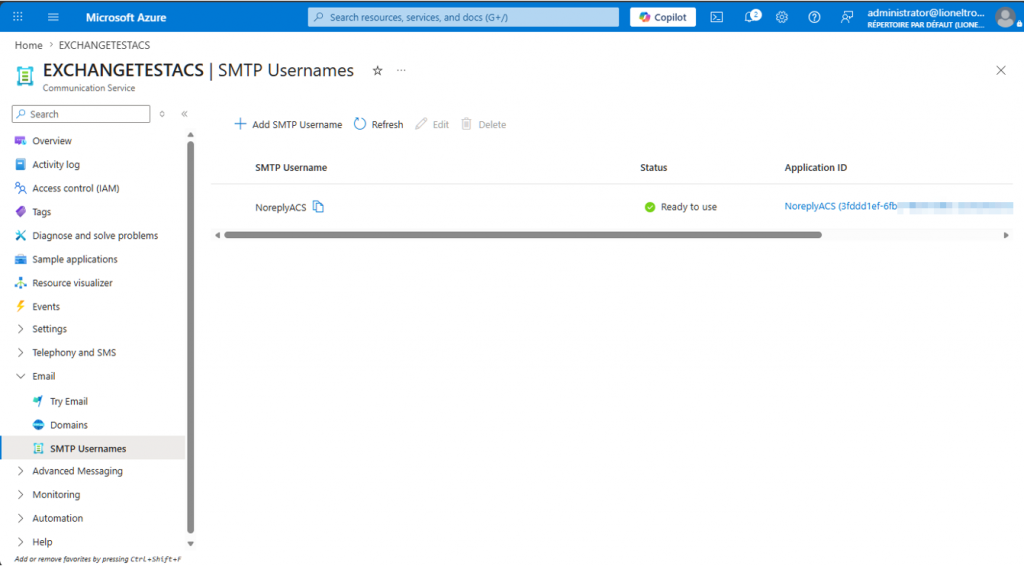Open the hamburger portal menu
The image size is (1024, 566).
54,17
